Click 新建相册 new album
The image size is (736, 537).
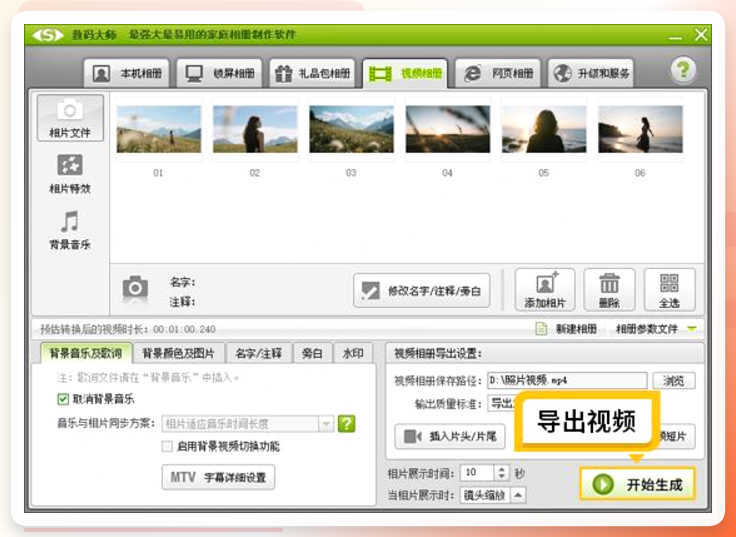pyautogui.click(x=567, y=329)
